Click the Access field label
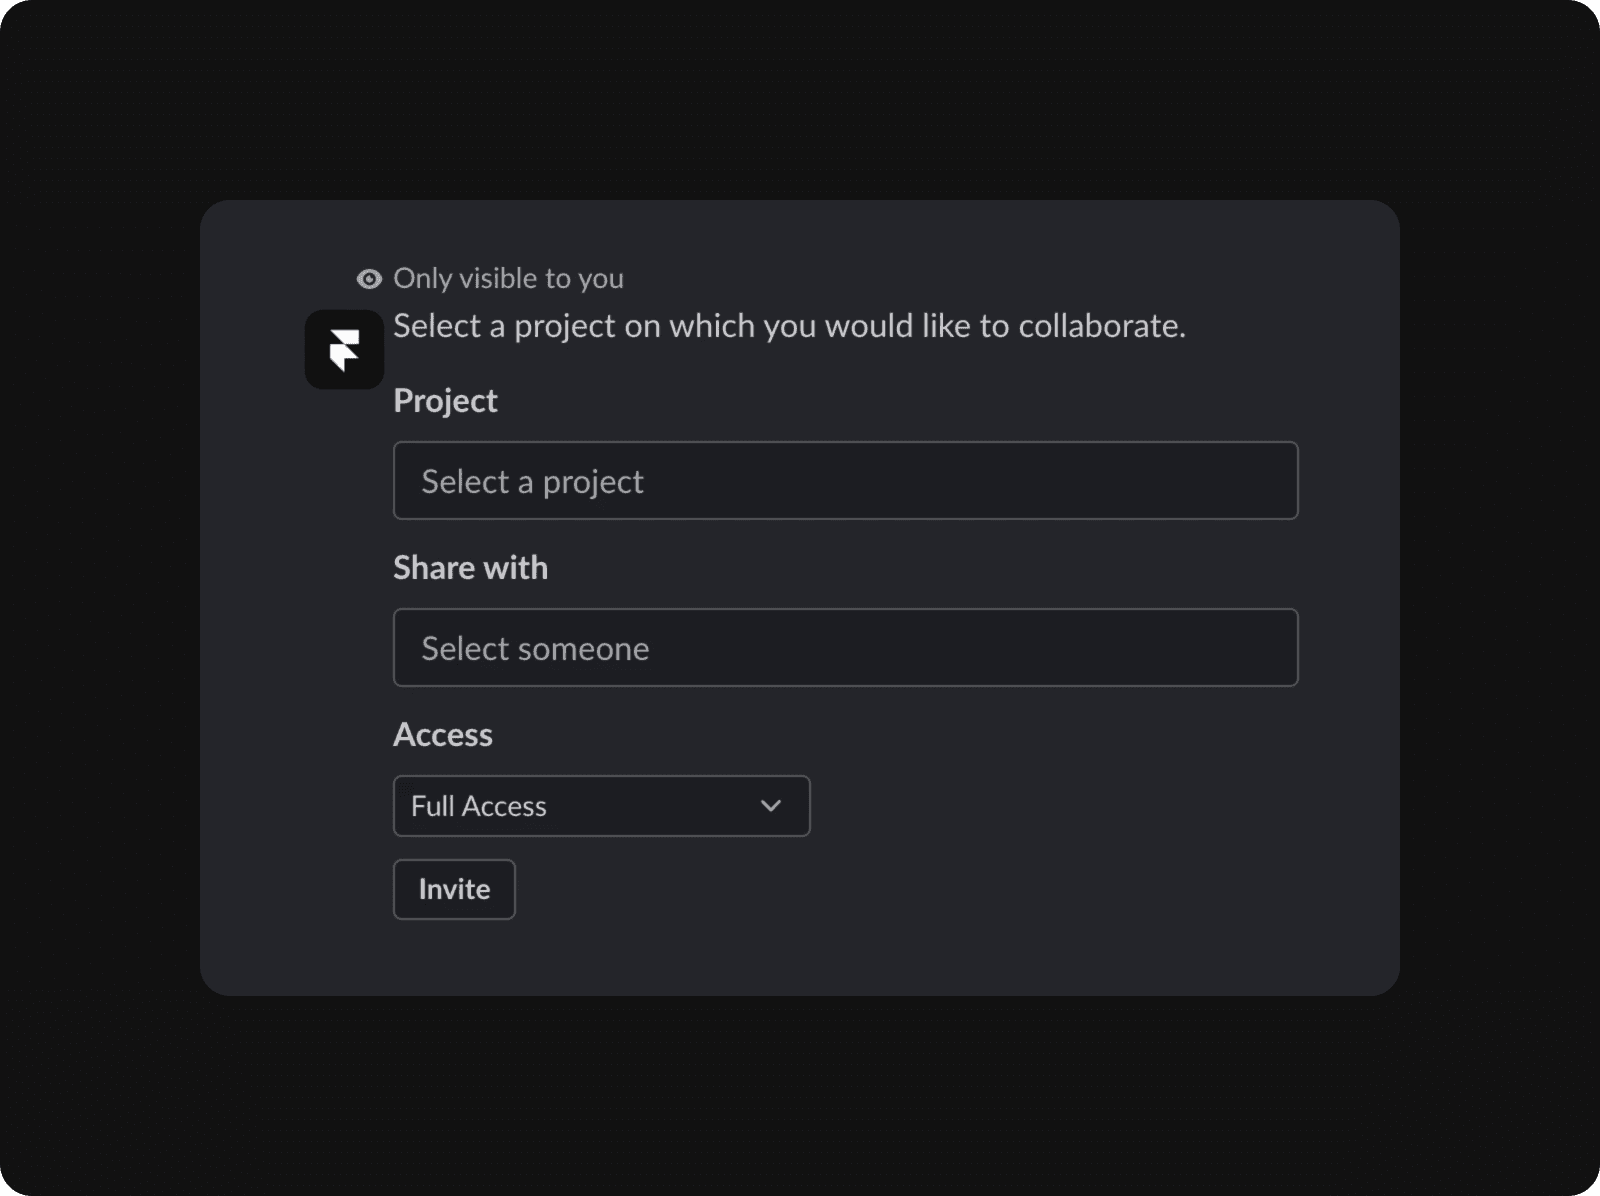1600x1196 pixels. click(x=442, y=735)
